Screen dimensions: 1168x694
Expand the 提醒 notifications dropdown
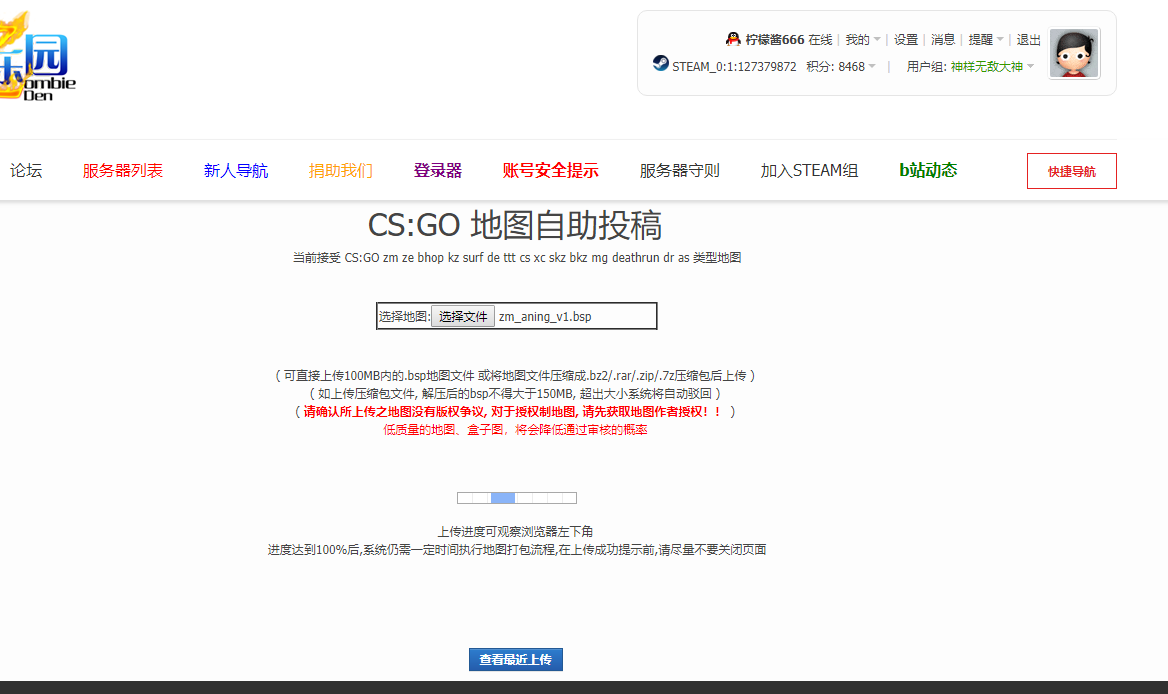coord(986,40)
